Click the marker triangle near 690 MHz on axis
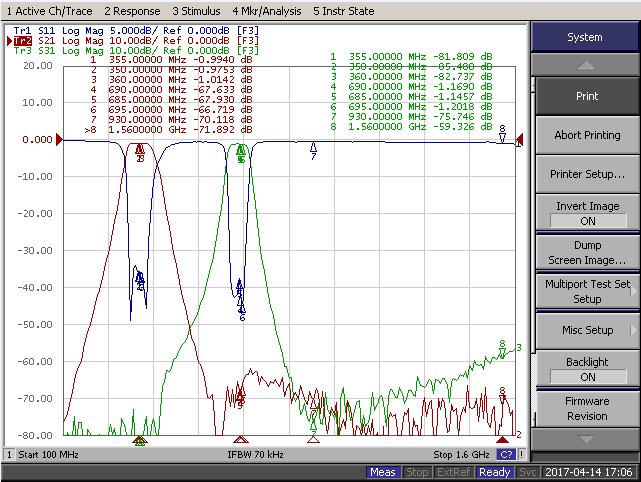Screen dimensions: 641x482 tap(241, 439)
